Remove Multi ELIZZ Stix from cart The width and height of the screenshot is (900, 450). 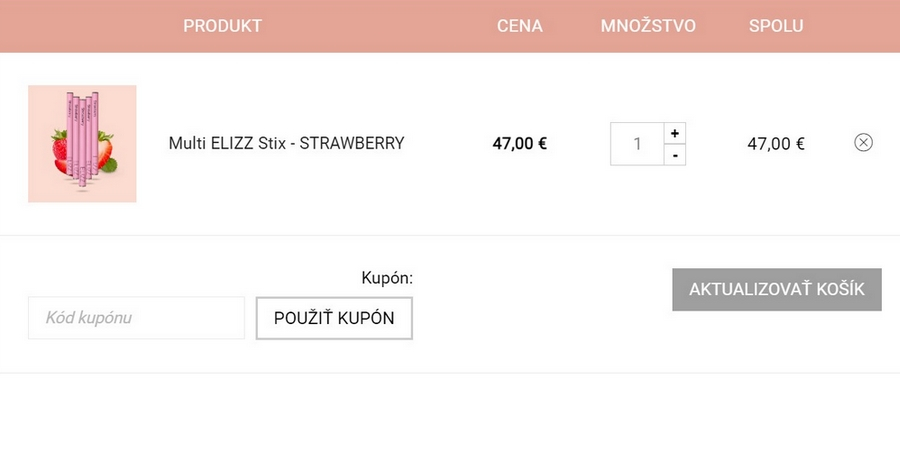[x=863, y=143]
